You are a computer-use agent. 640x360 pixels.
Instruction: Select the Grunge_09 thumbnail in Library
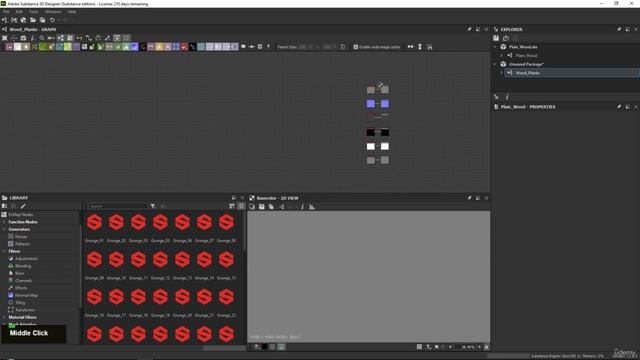pos(94,260)
